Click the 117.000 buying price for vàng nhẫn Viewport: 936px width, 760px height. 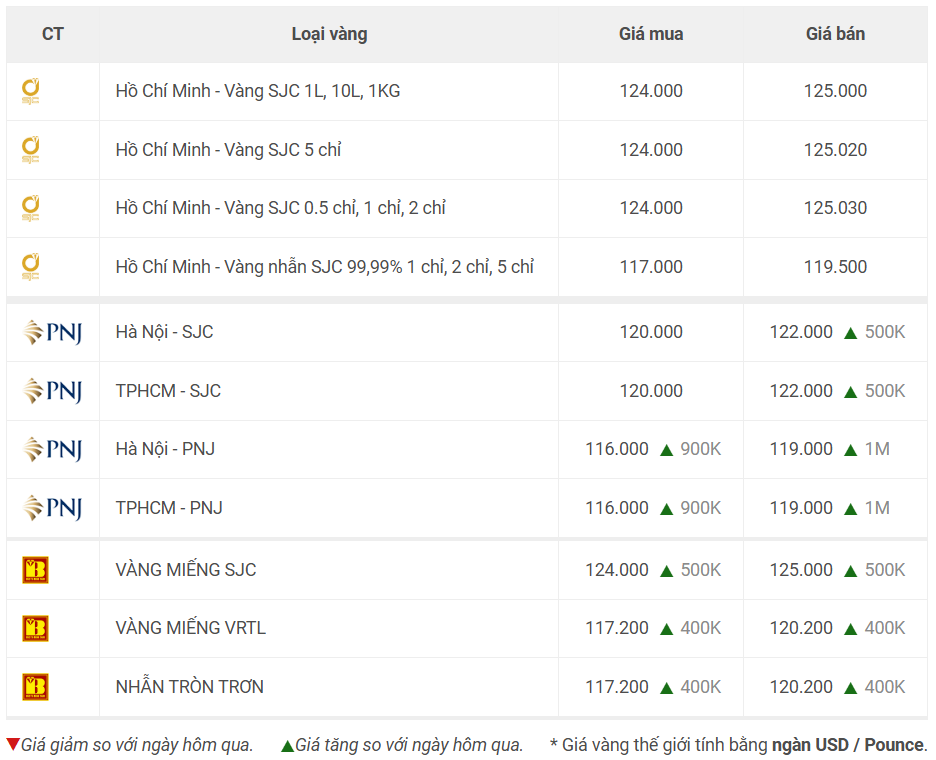(651, 267)
